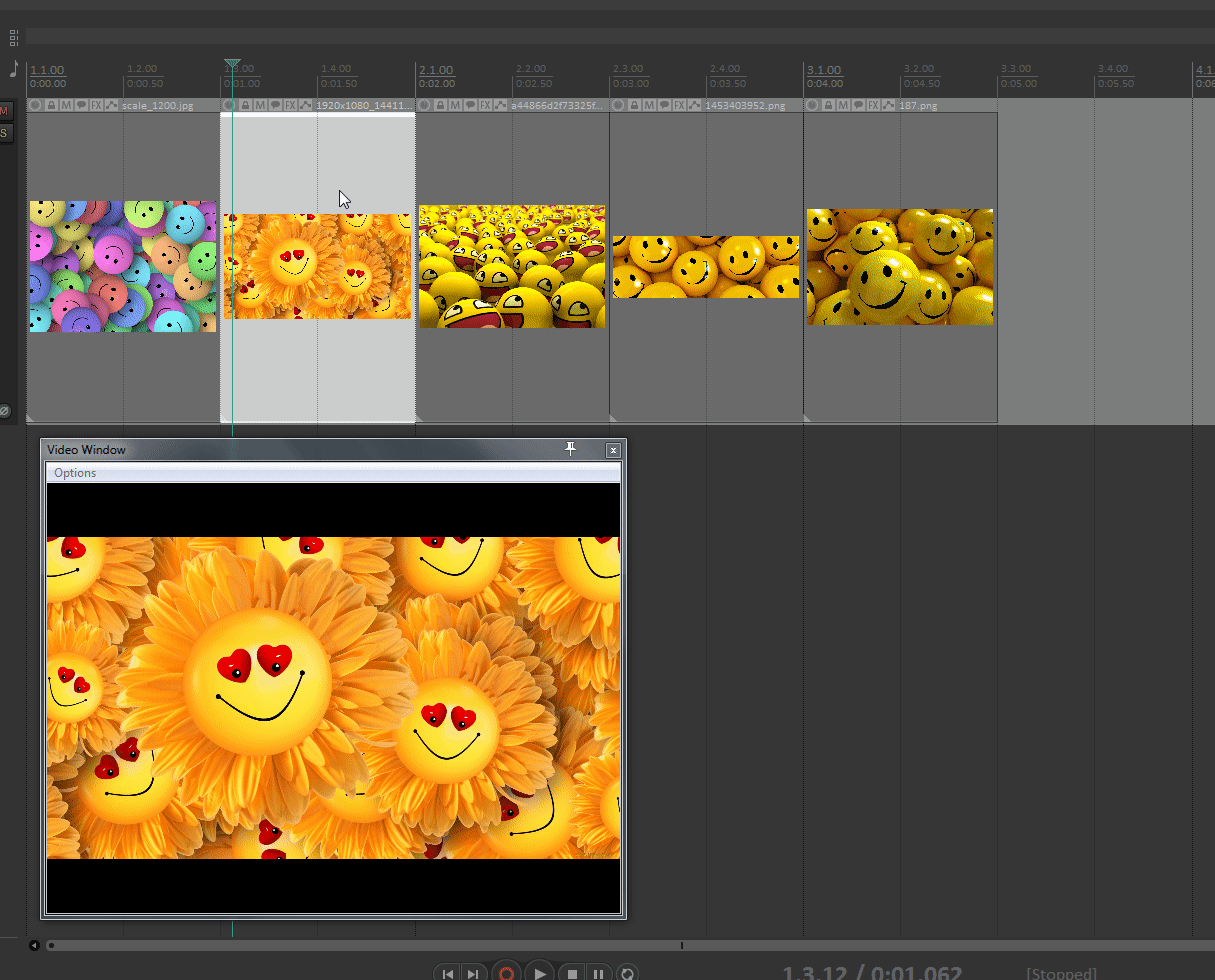This screenshot has width=1215, height=980.
Task: Mute the 1920x1080 sunflower item
Action: pyautogui.click(x=261, y=105)
